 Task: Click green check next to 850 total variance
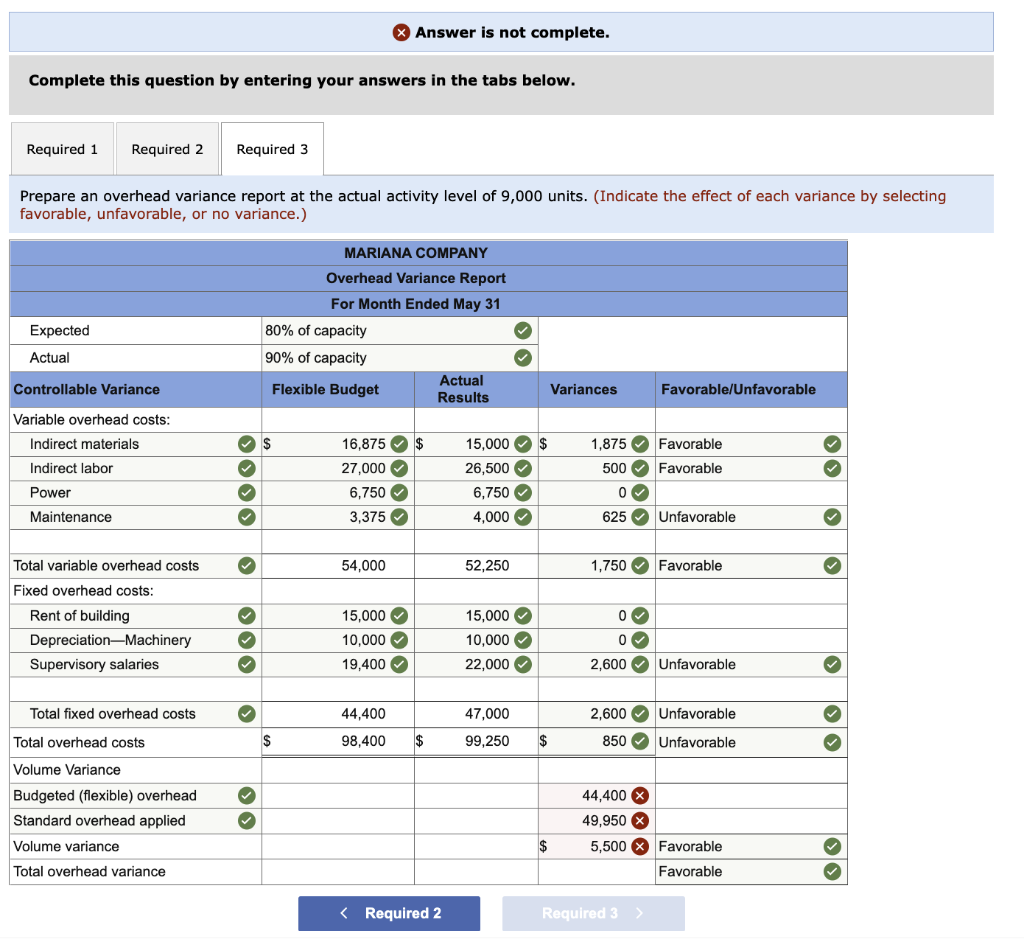pyautogui.click(x=641, y=741)
